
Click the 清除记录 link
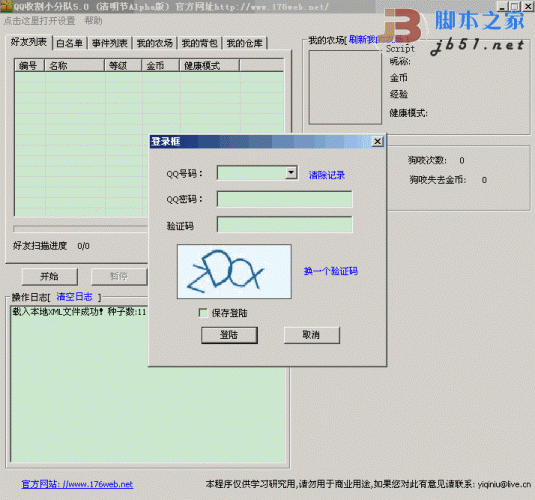[x=327, y=175]
